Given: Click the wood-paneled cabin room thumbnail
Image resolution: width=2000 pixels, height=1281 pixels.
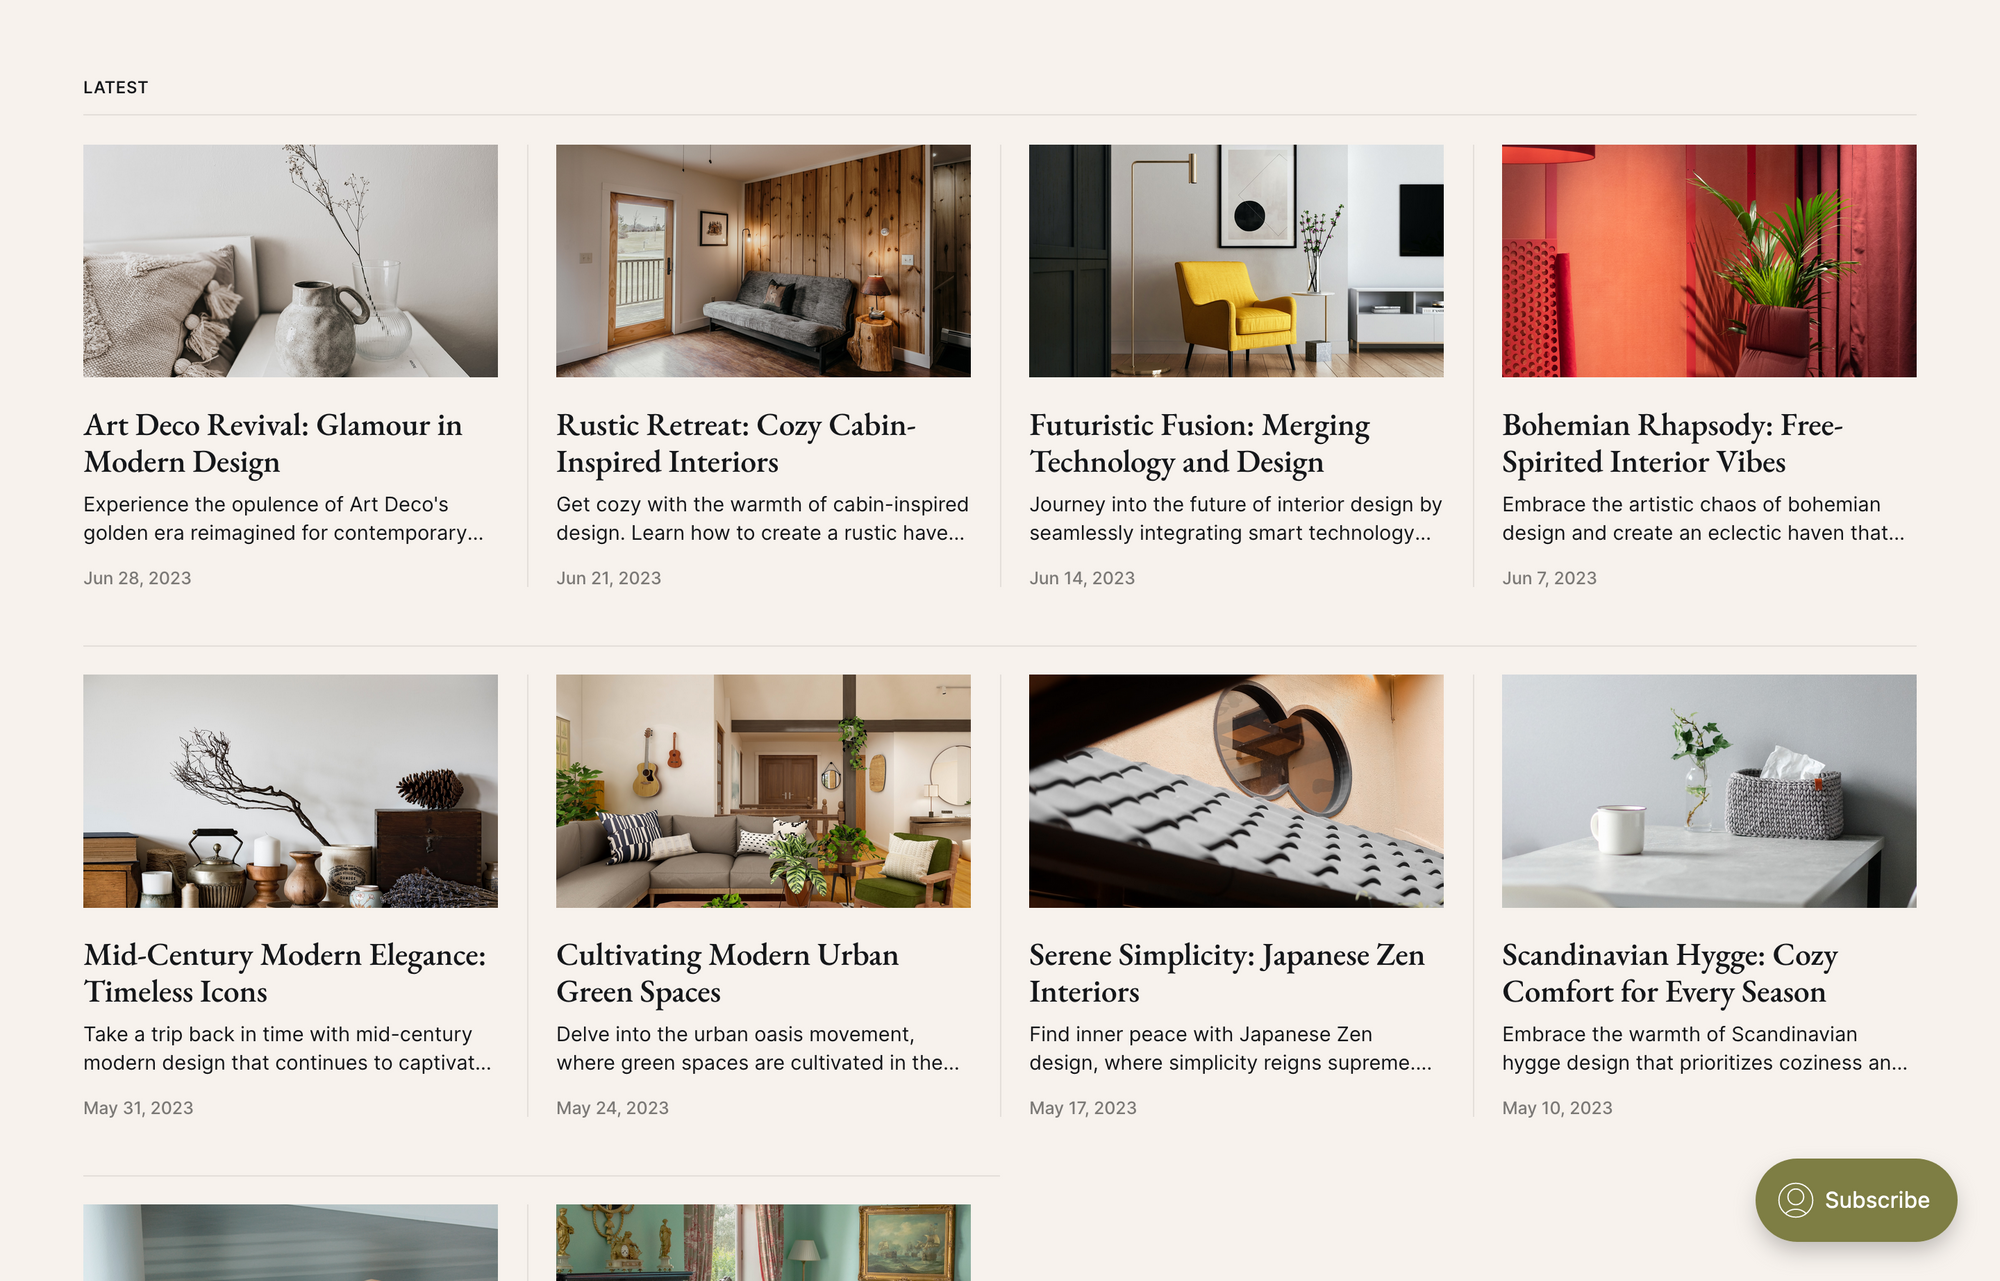Looking at the screenshot, I should click(763, 261).
